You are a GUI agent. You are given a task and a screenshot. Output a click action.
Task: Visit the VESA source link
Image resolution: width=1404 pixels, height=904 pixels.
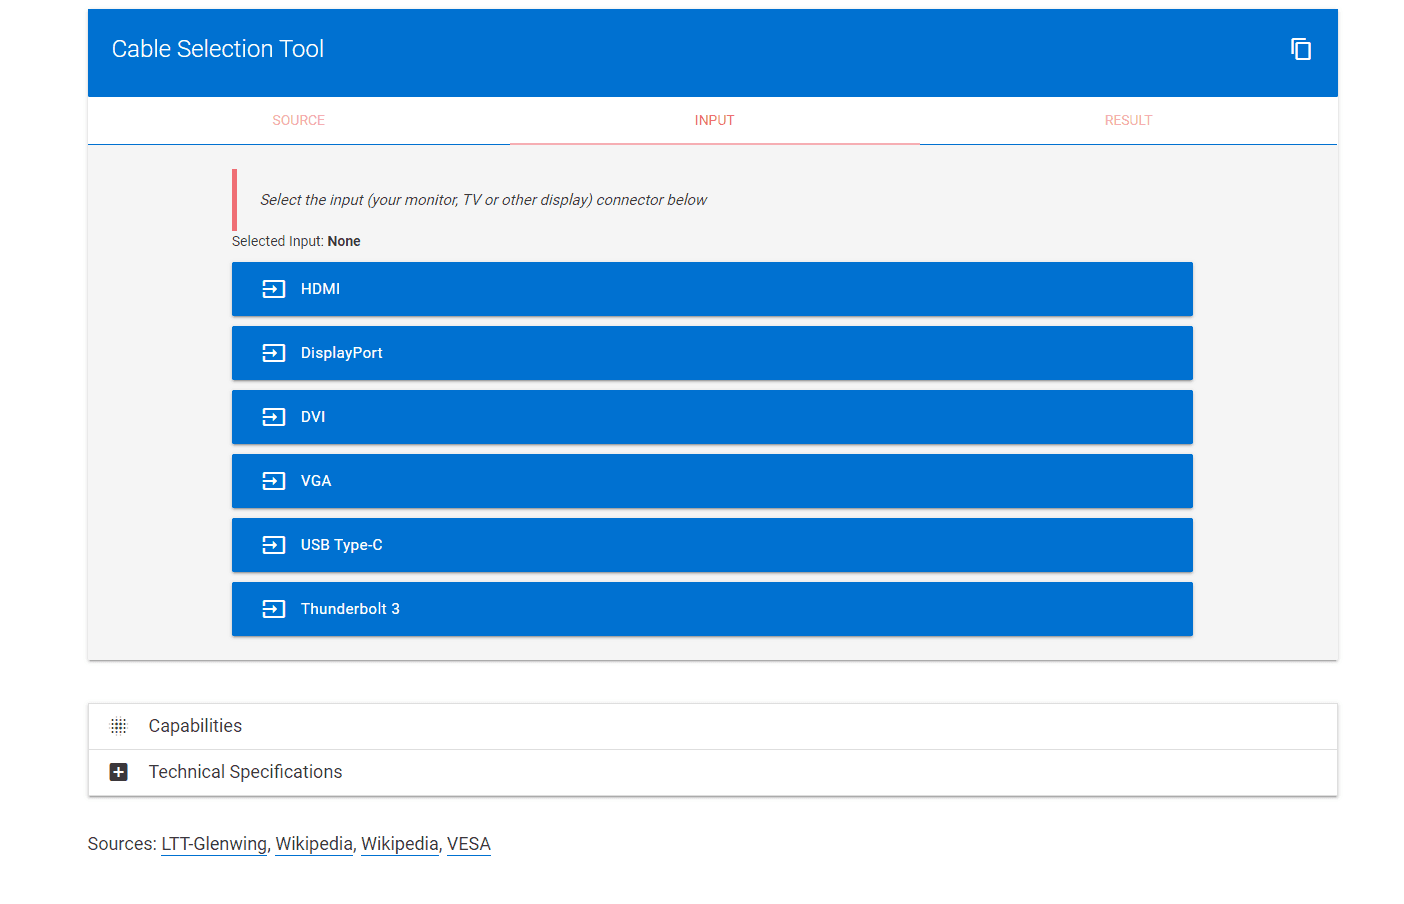pos(468,844)
